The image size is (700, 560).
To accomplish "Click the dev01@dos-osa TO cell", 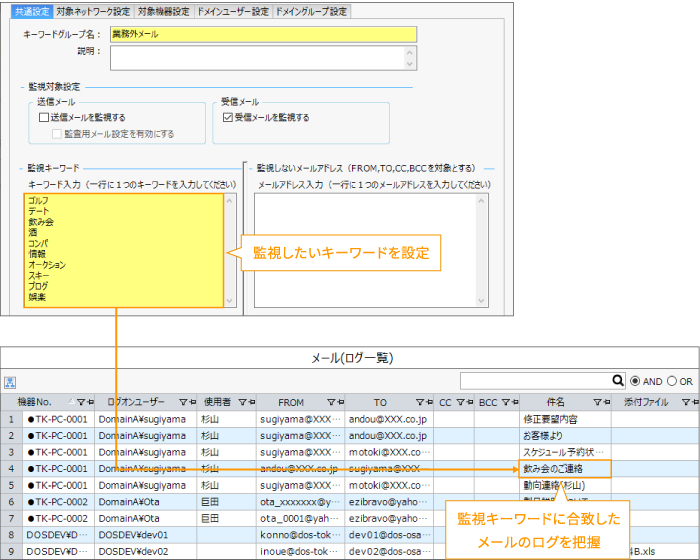I will pyautogui.click(x=389, y=535).
